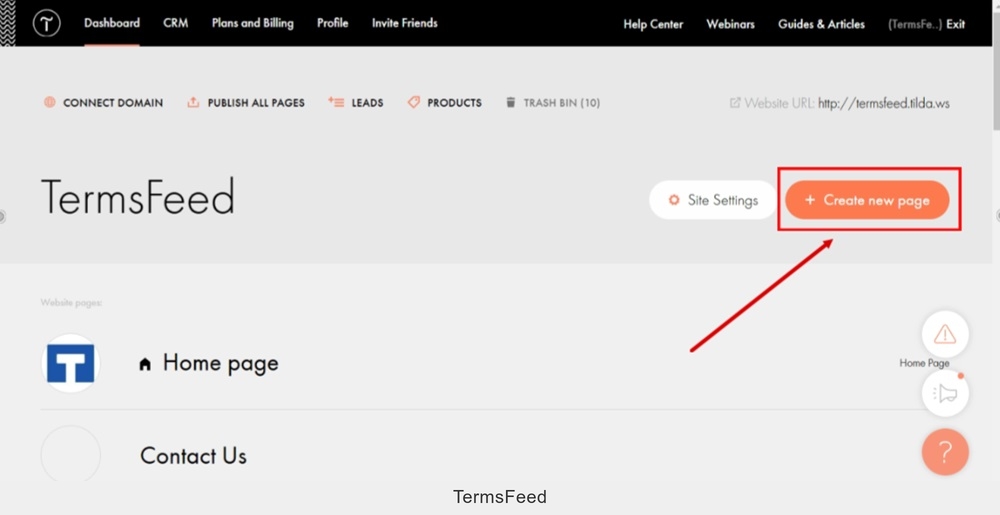Open the Dashboard tab
Viewport: 1000px width, 515px height.
click(x=112, y=23)
